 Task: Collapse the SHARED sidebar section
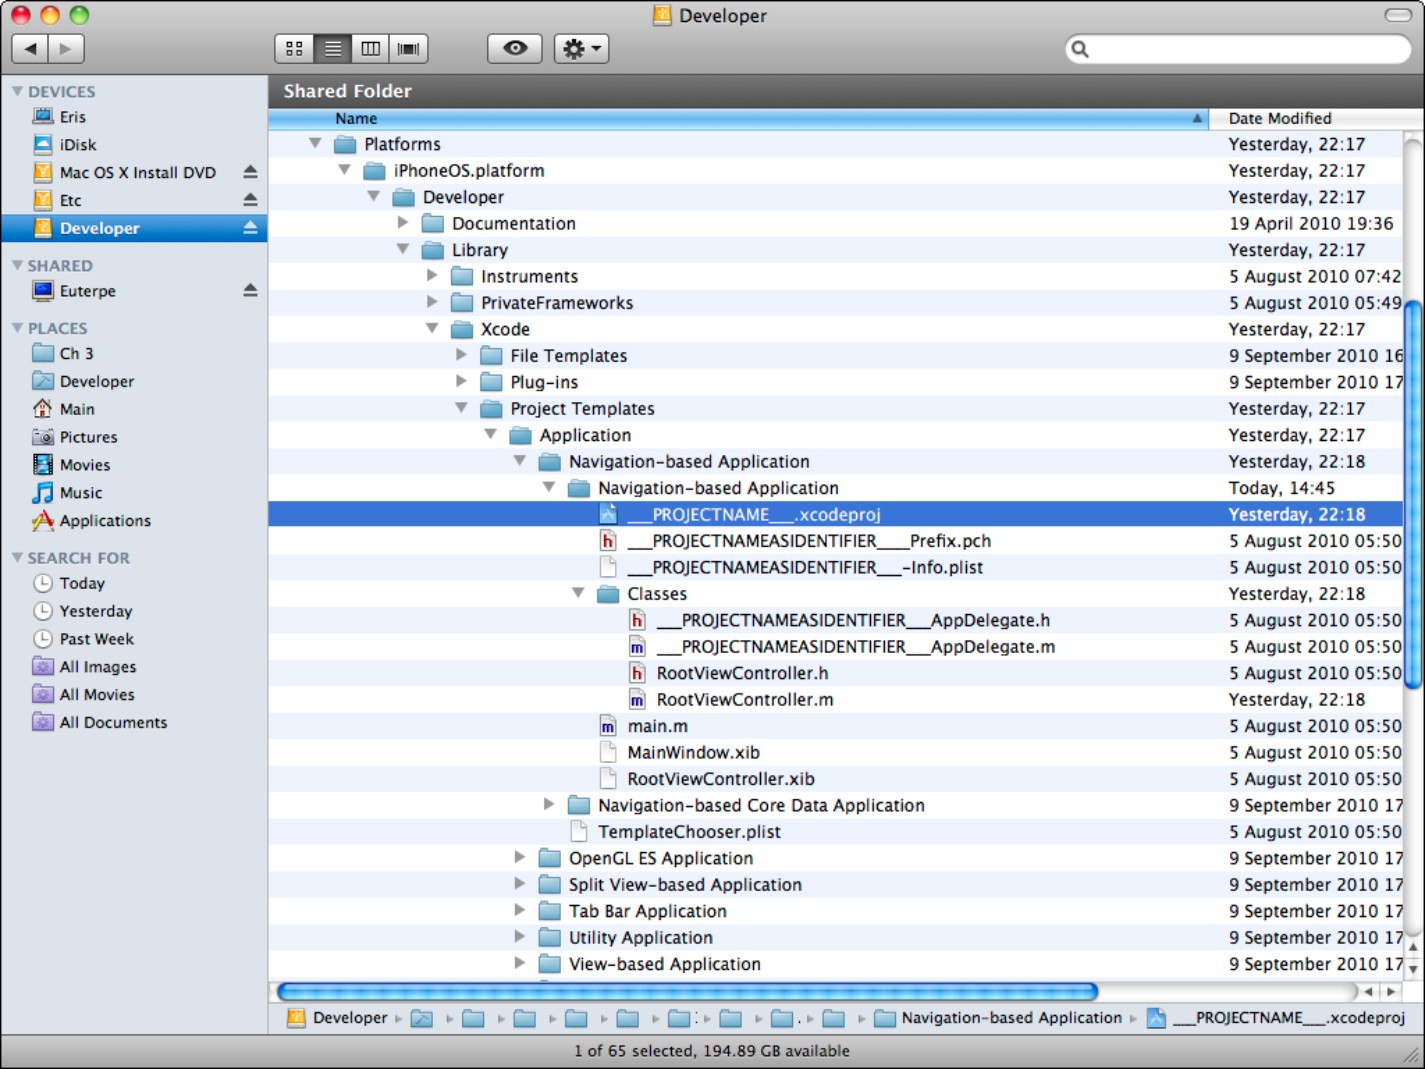[x=17, y=265]
